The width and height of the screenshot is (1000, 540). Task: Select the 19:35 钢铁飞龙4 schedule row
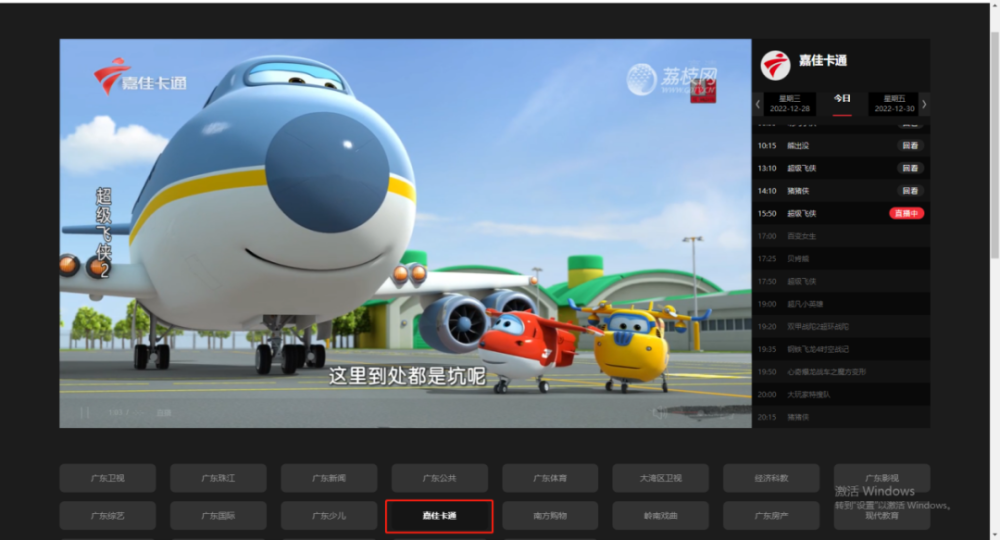coord(841,349)
